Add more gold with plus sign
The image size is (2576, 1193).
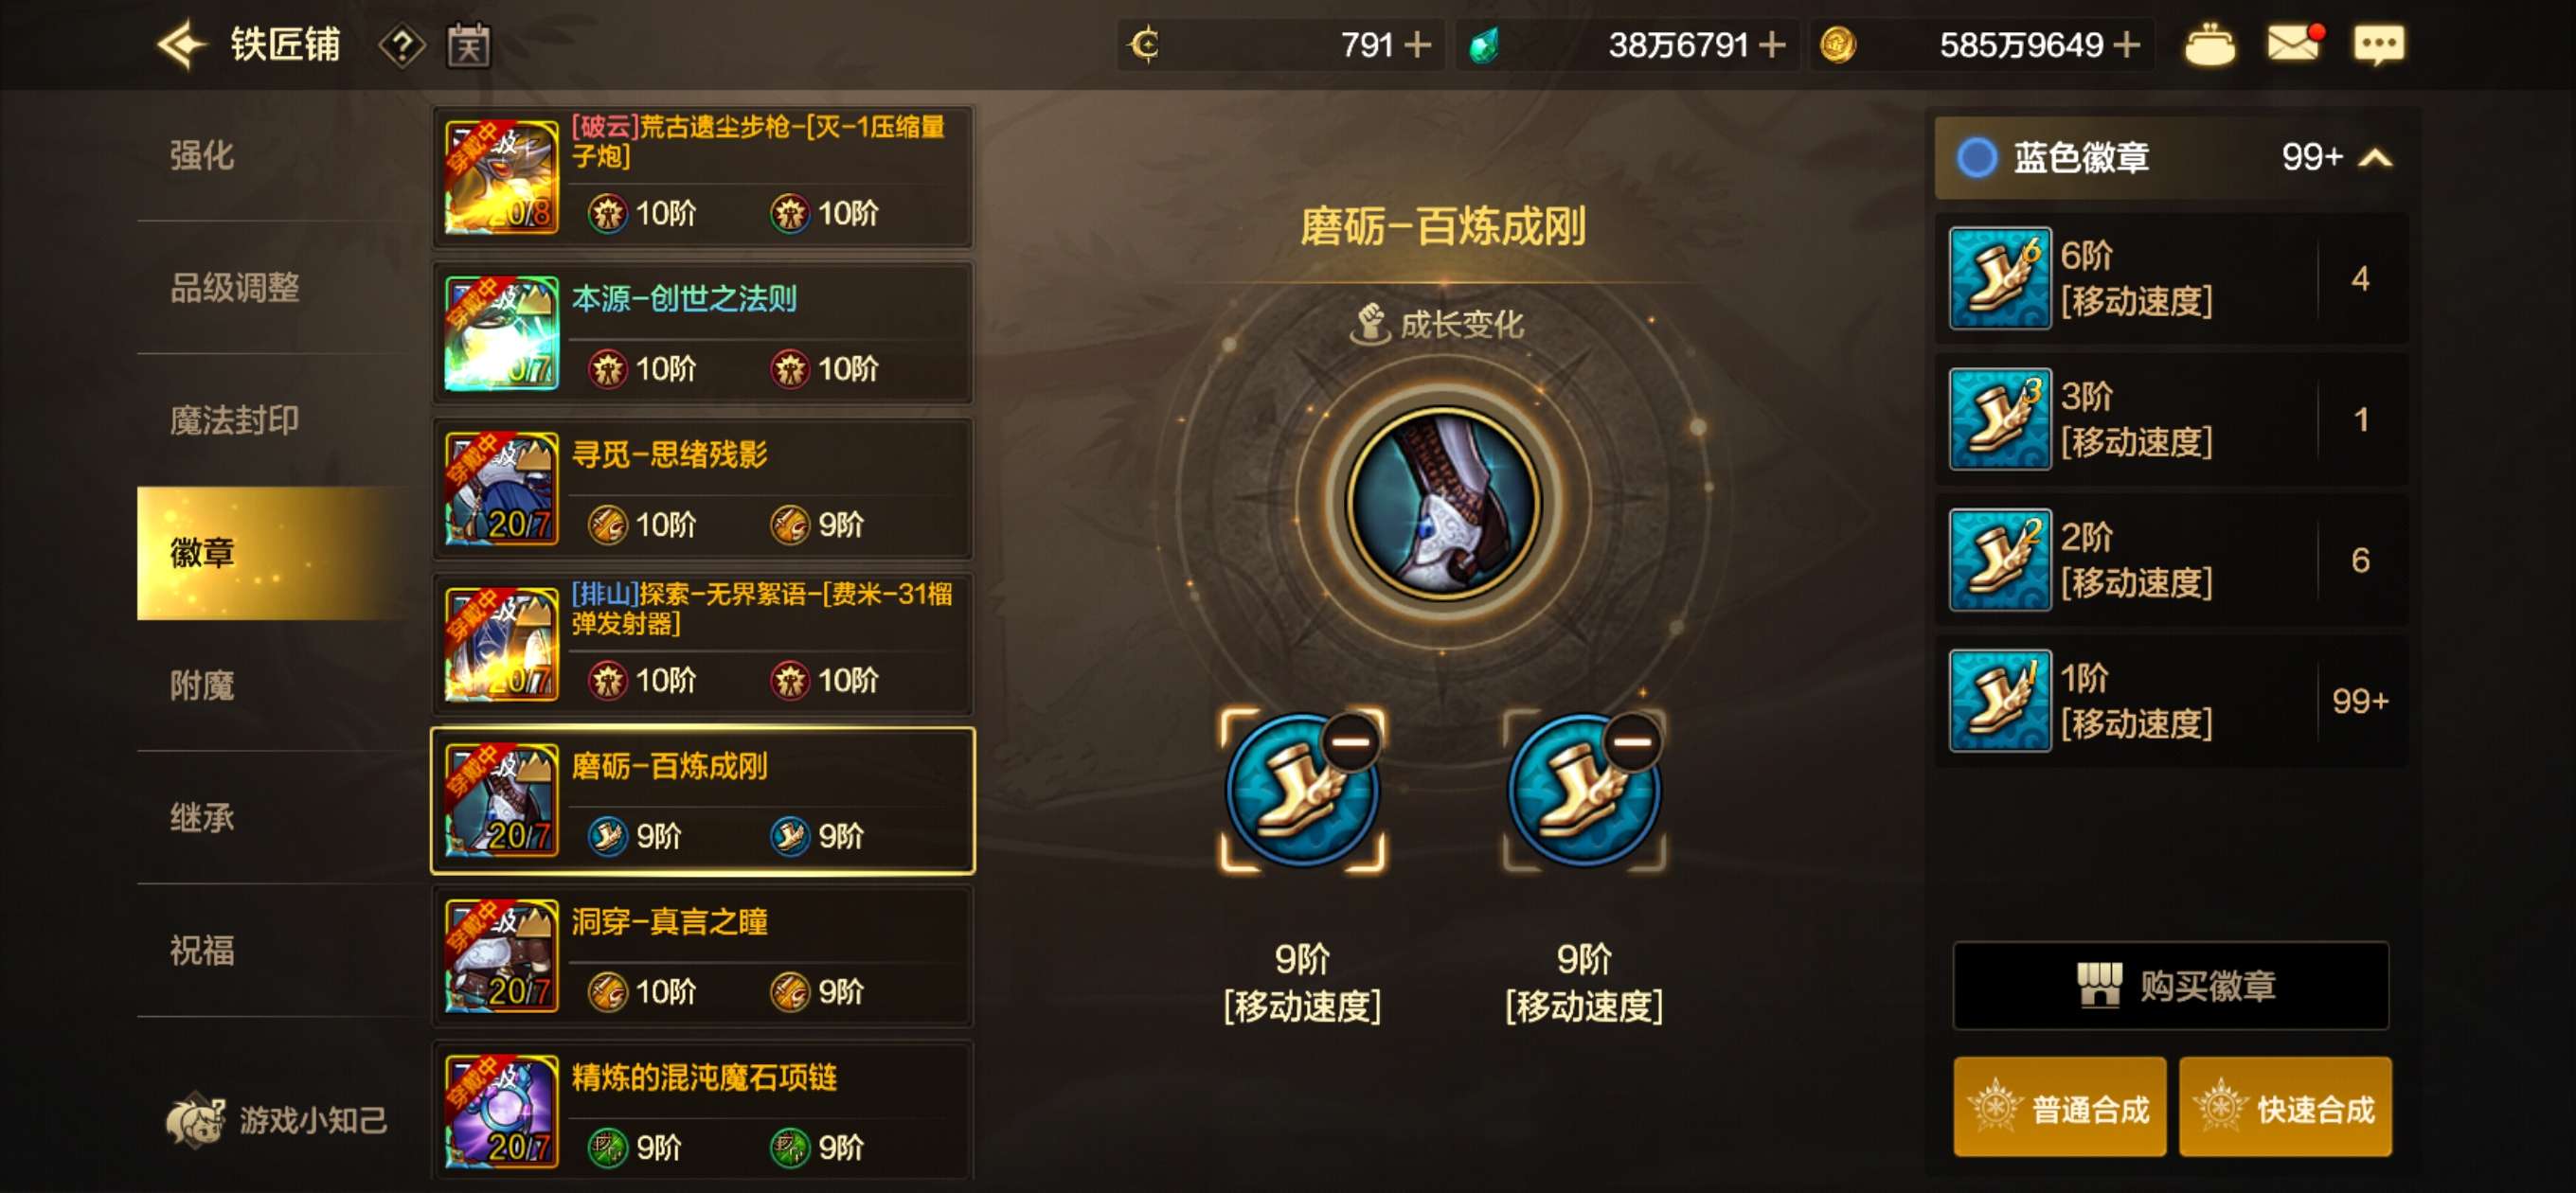point(2127,45)
